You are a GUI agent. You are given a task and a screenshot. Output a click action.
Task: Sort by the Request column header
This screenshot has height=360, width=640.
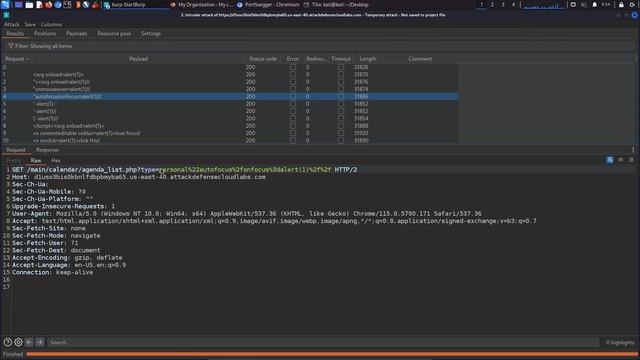click(x=16, y=59)
